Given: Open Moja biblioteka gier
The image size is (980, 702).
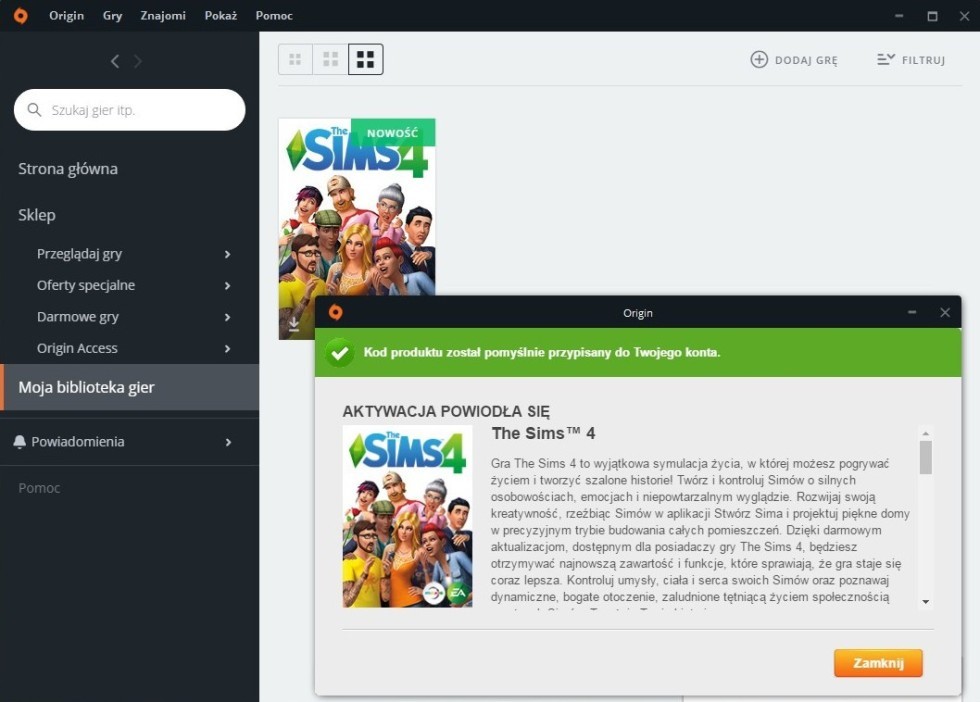Looking at the screenshot, I should point(129,388).
